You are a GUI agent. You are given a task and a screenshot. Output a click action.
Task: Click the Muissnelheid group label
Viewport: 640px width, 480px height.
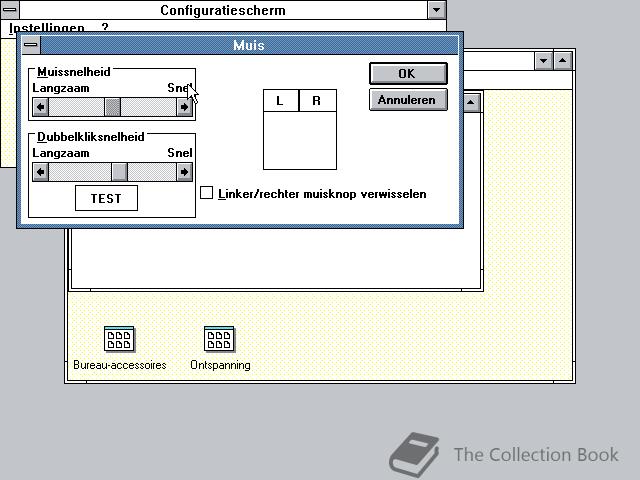pyautogui.click(x=74, y=72)
